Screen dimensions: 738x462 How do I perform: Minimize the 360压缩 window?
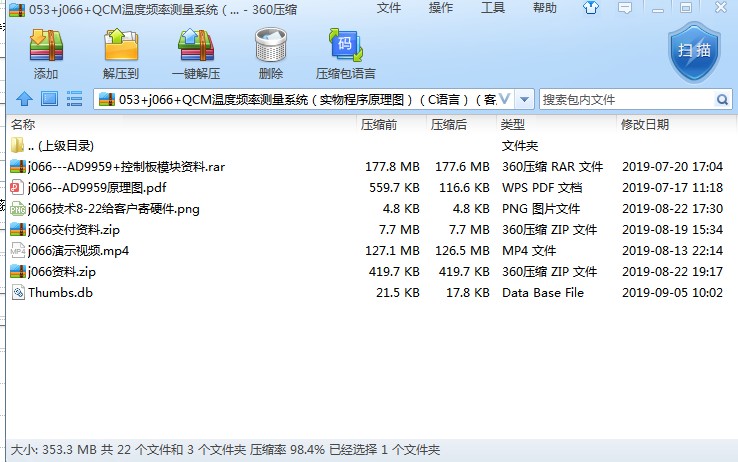click(x=658, y=8)
